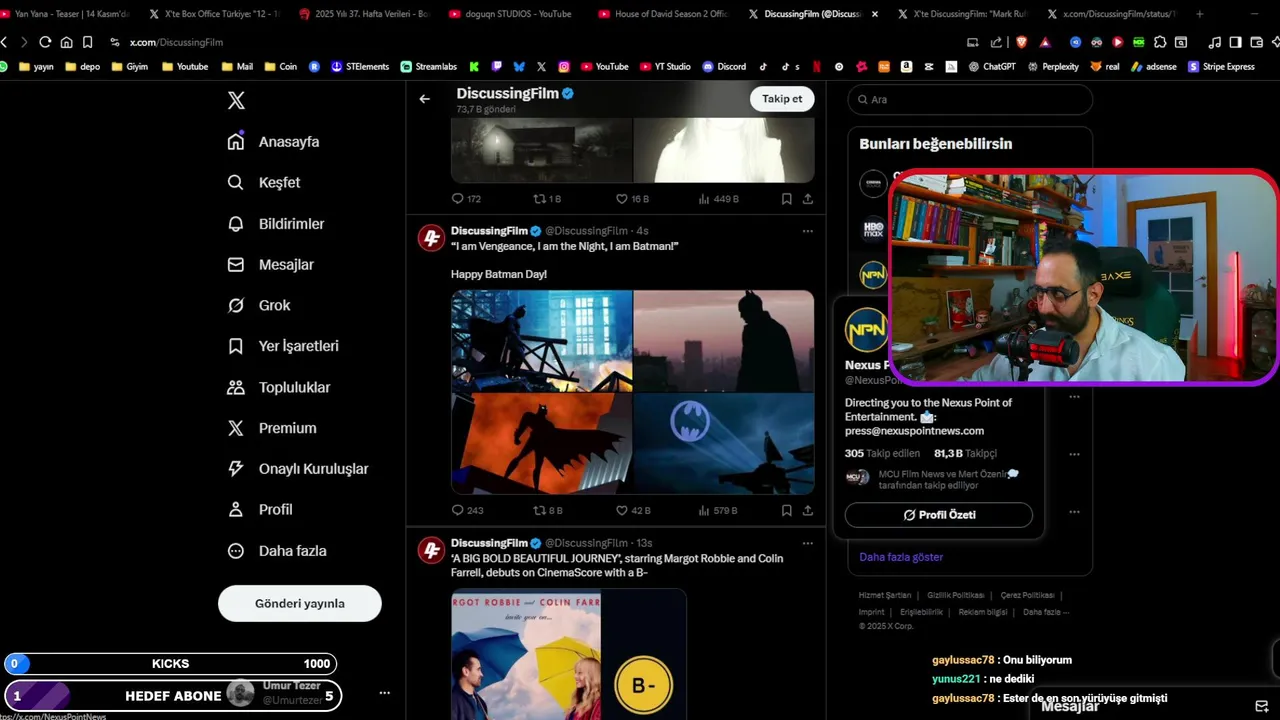Screen dimensions: 1280x720
Task: Open Çerez Politikası footer link
Action: point(1027,595)
